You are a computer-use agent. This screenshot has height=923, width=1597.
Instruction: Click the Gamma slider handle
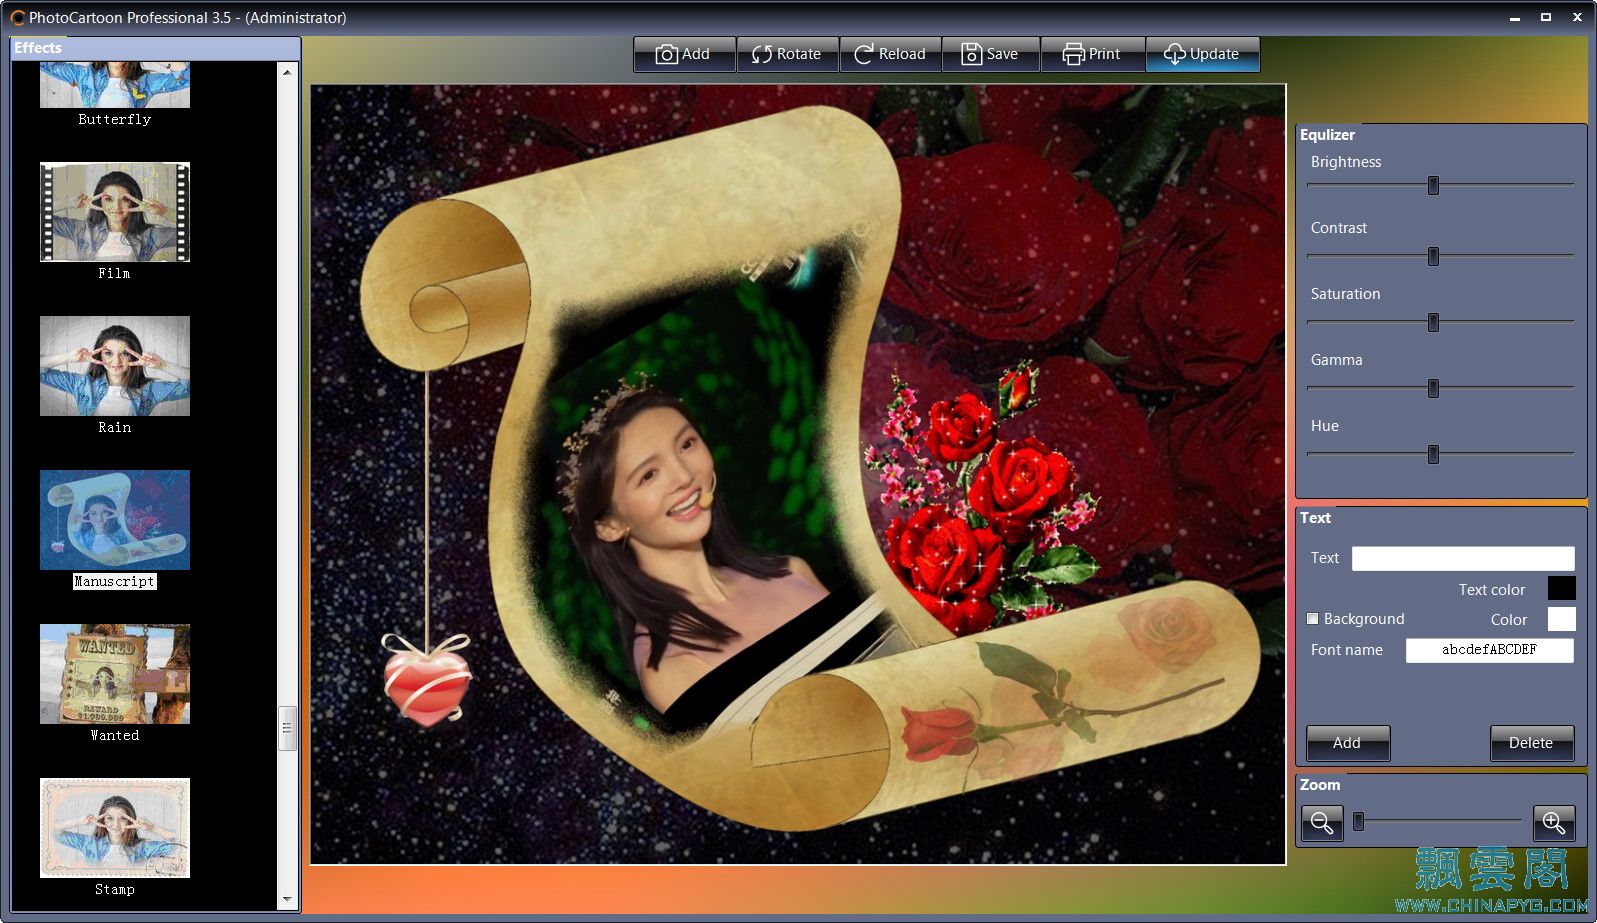coord(1433,389)
